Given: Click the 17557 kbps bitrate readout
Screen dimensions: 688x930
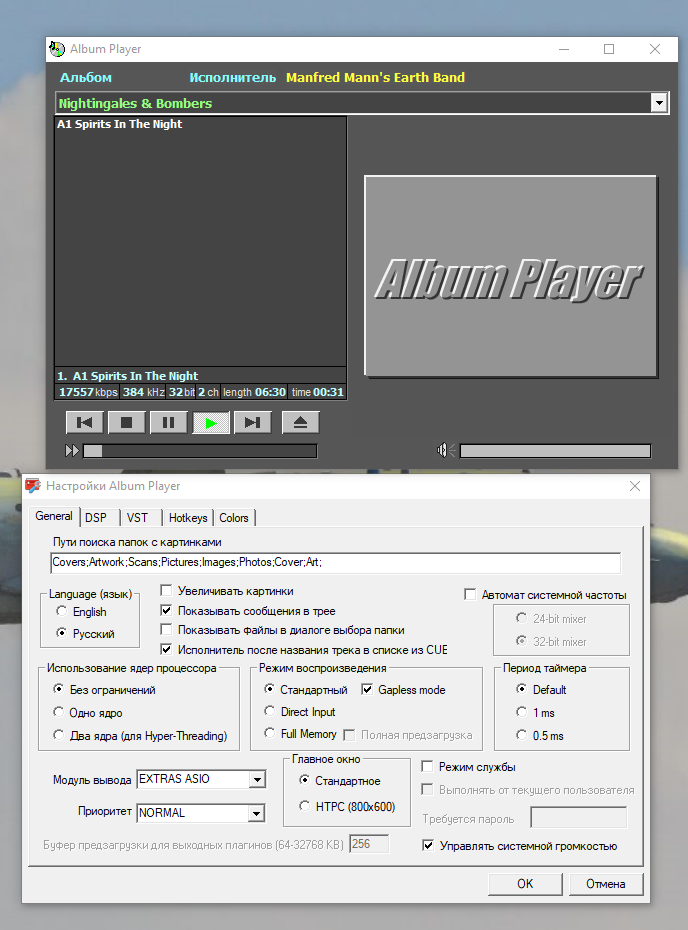Looking at the screenshot, I should pos(88,392).
